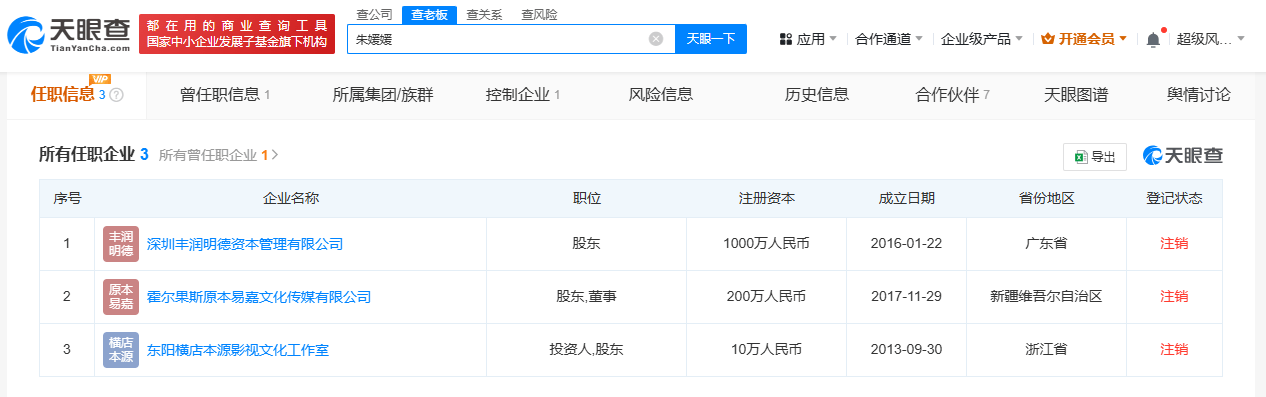The image size is (1266, 397).
Task: Click the 丰润明德 company logo thumbnail
Action: 121,244
